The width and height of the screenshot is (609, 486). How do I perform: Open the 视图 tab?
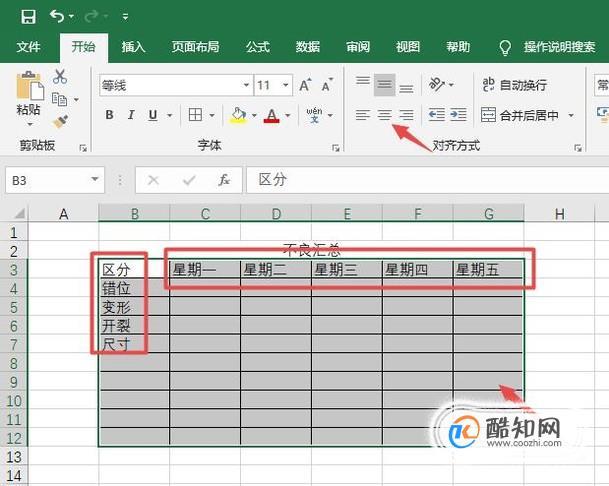[x=408, y=47]
